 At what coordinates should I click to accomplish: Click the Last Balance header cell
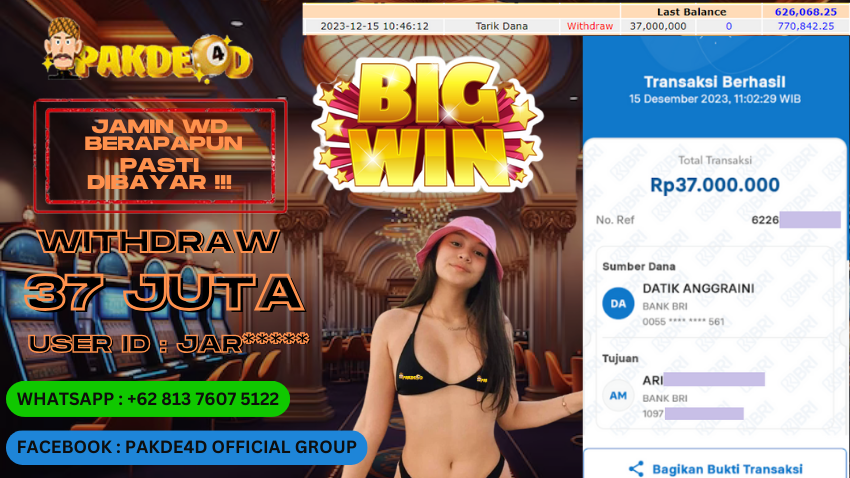[691, 11]
